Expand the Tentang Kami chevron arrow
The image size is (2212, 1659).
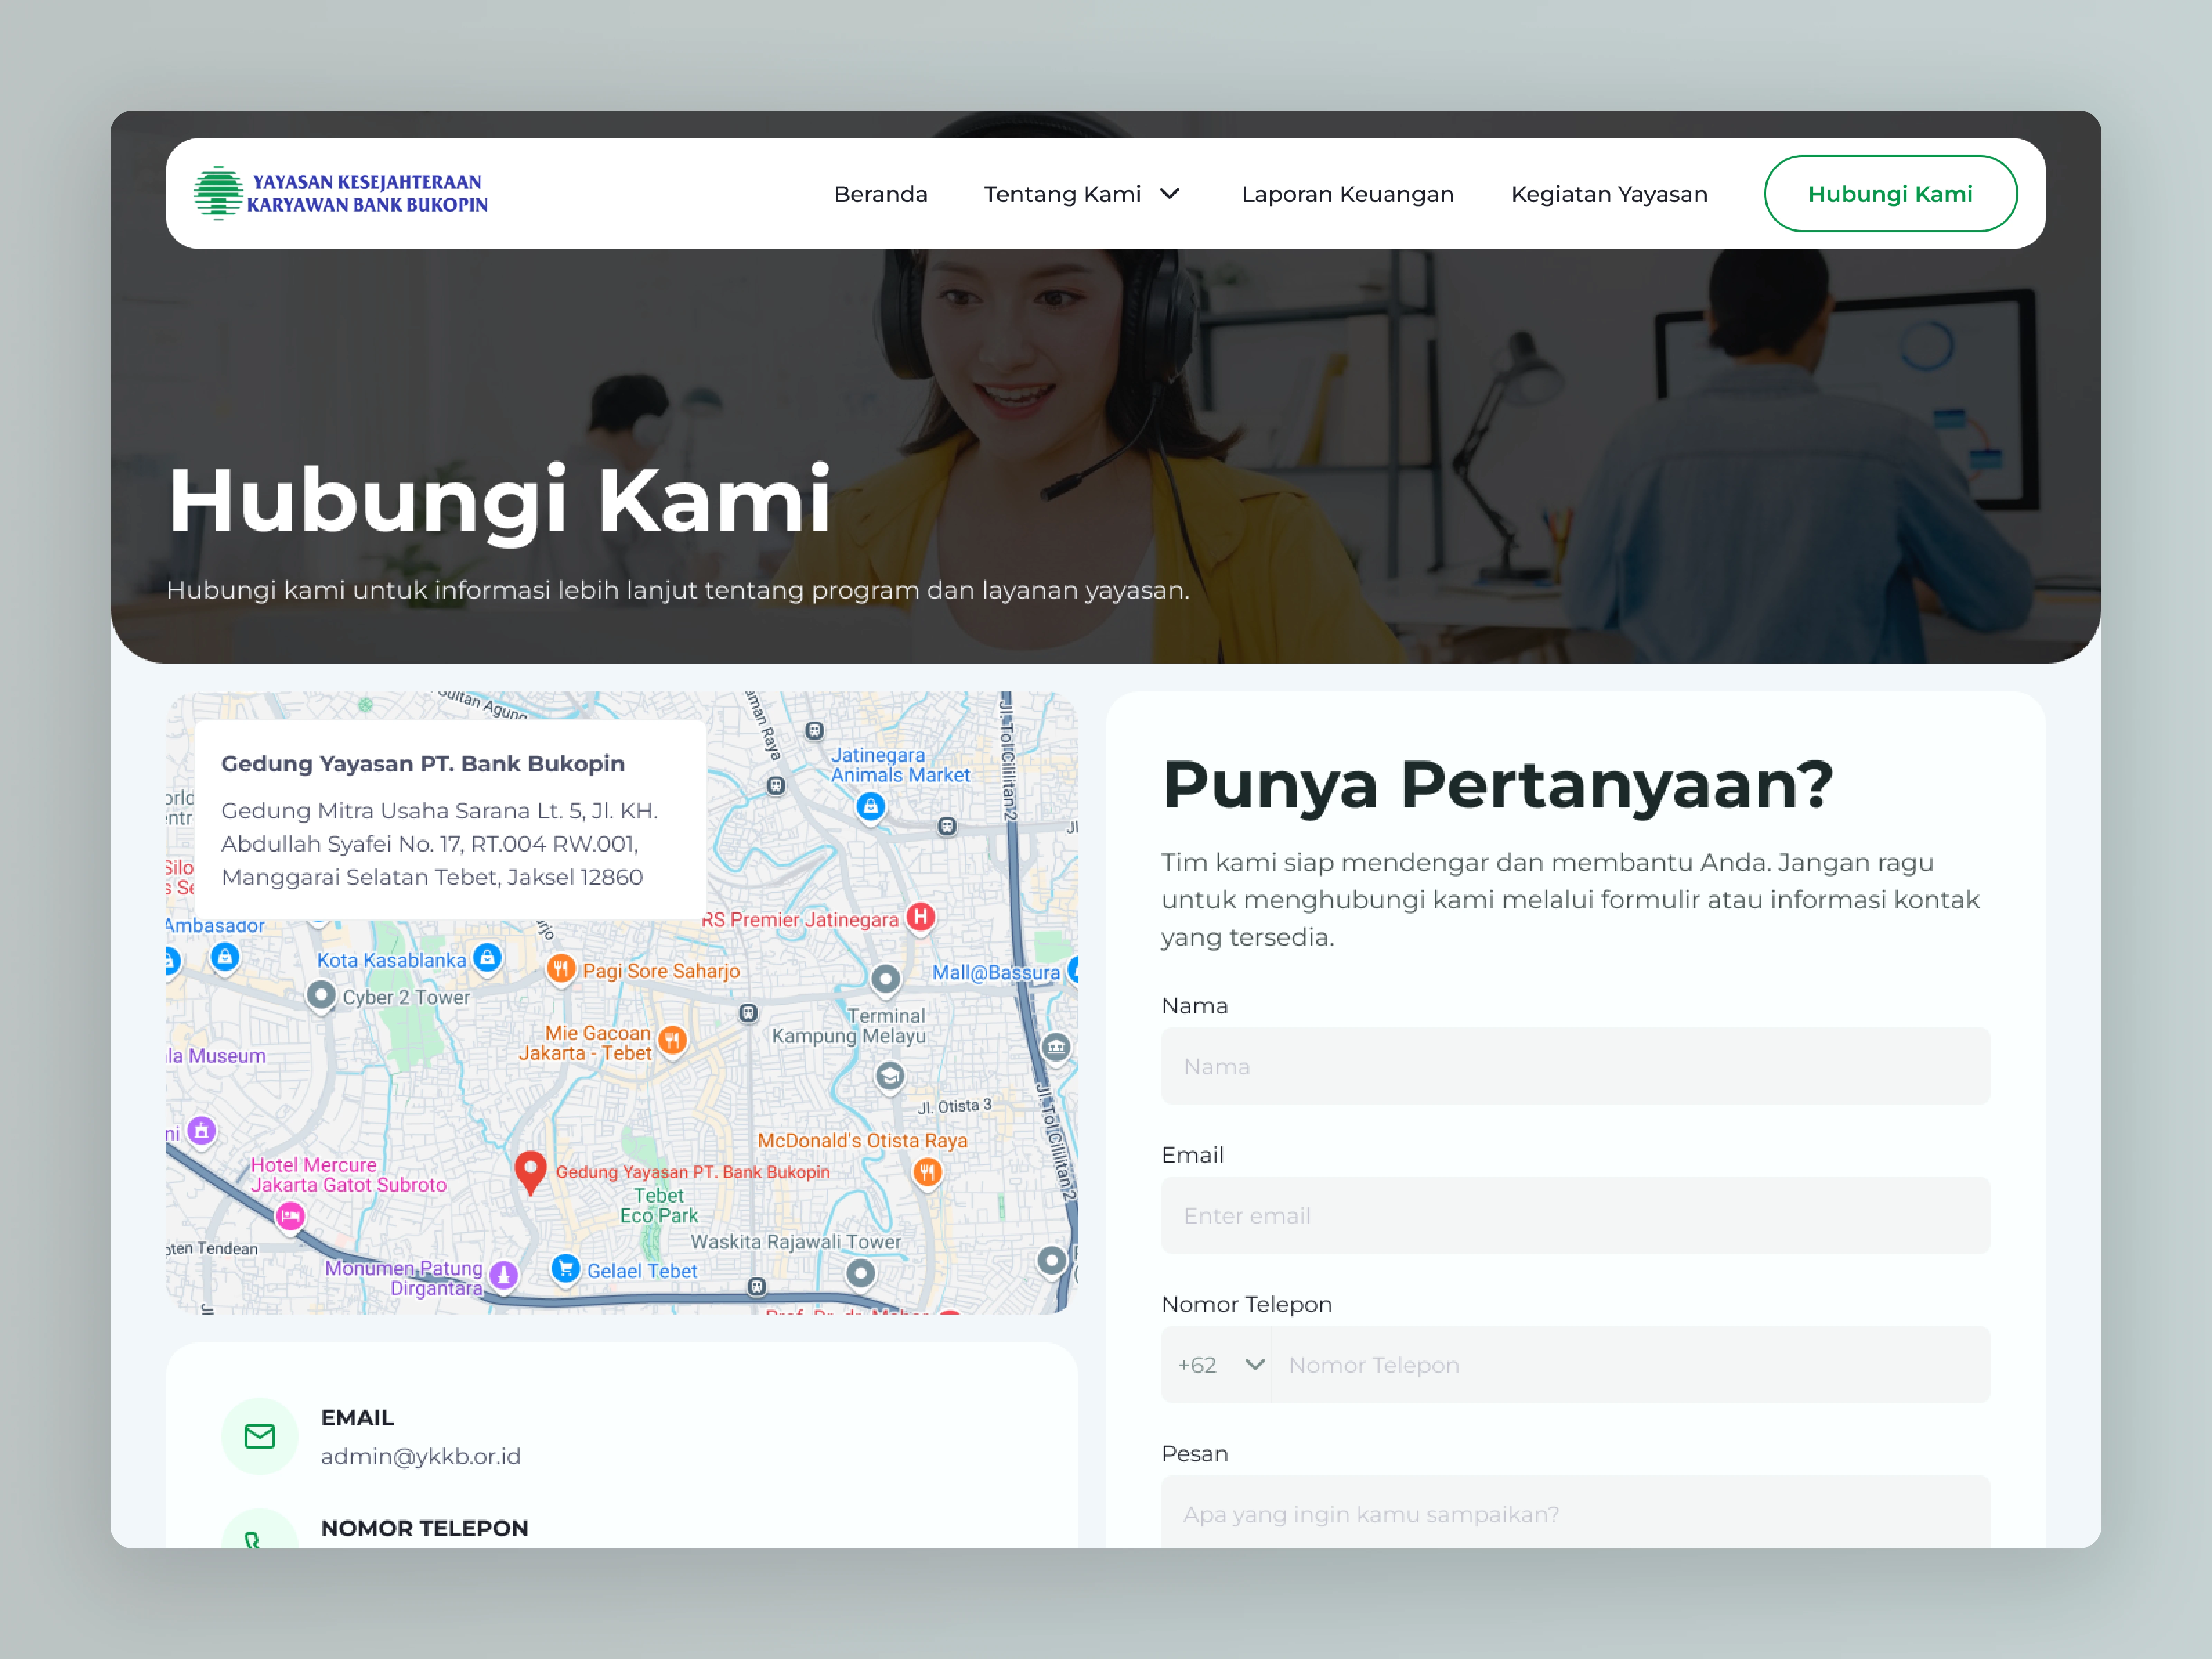1169,194
